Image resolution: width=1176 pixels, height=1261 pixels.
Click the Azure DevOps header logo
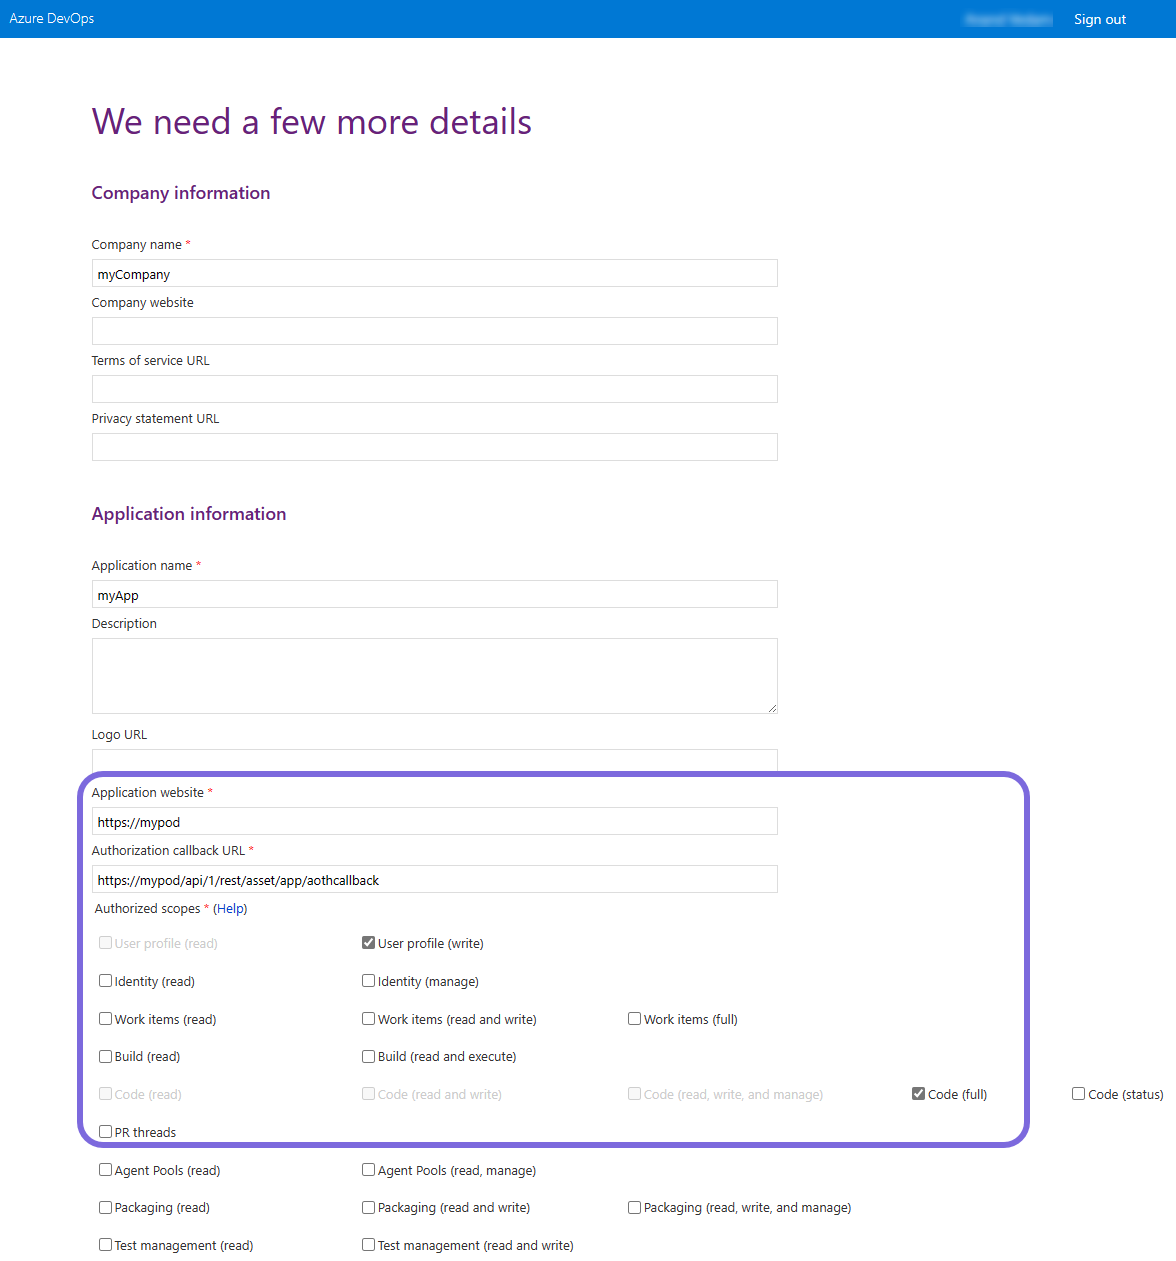click(51, 18)
